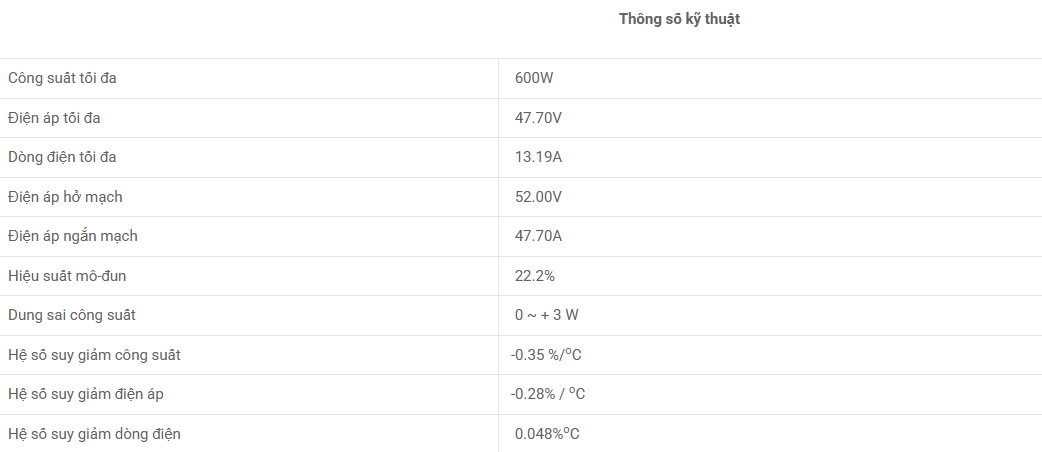Select the 47.70V value
1042x452 pixels.
pos(538,118)
